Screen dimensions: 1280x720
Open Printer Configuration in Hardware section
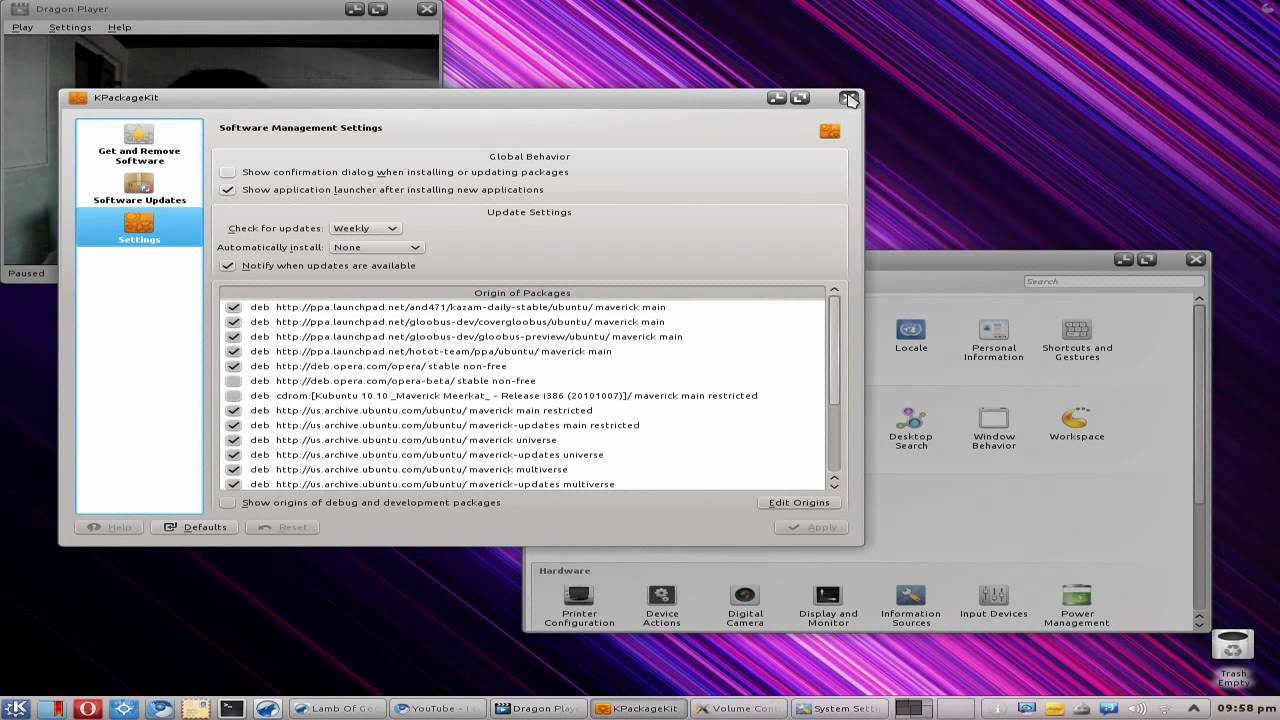(579, 606)
